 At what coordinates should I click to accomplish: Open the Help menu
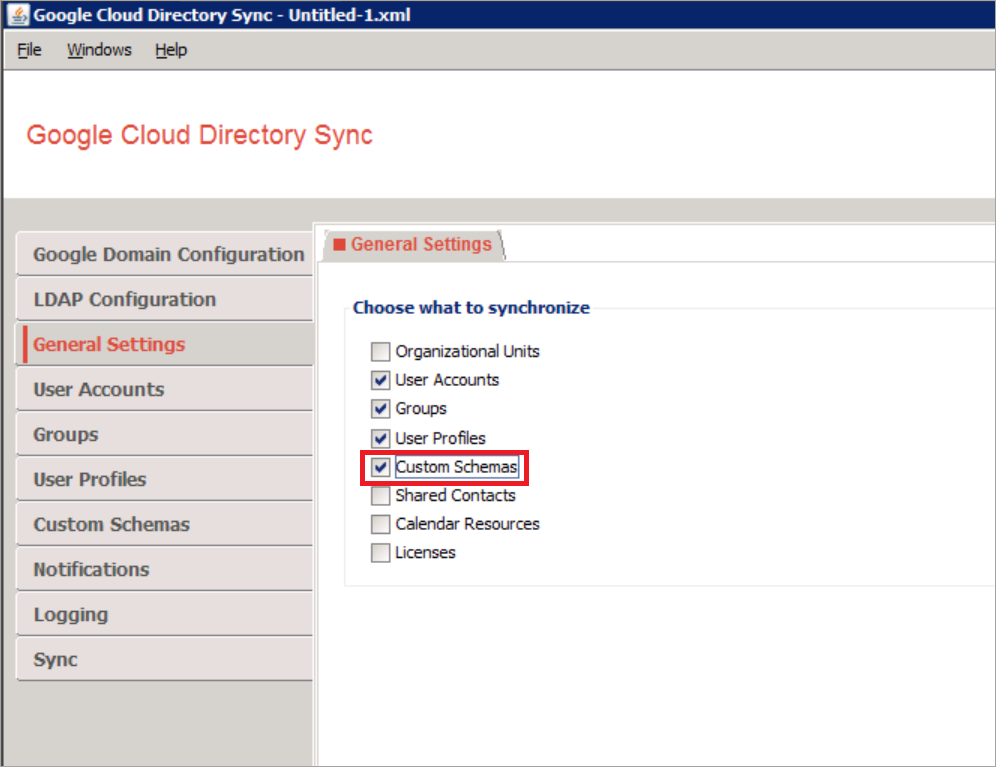171,50
